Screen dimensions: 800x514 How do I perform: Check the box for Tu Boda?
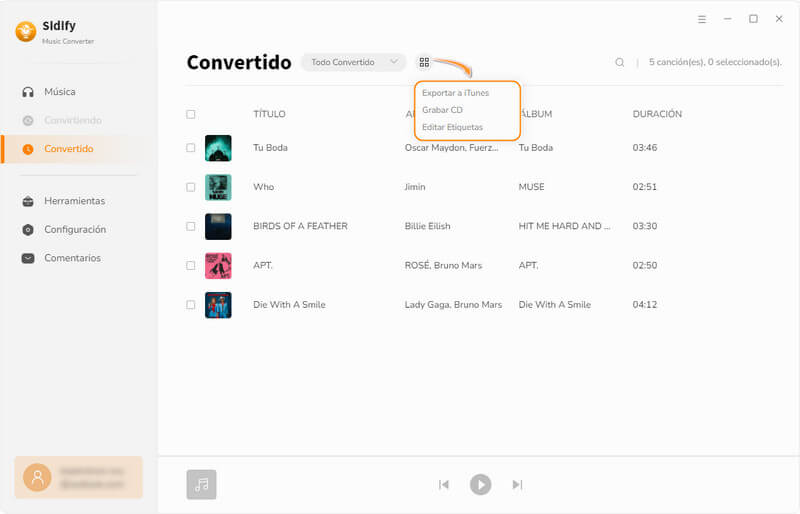191,148
